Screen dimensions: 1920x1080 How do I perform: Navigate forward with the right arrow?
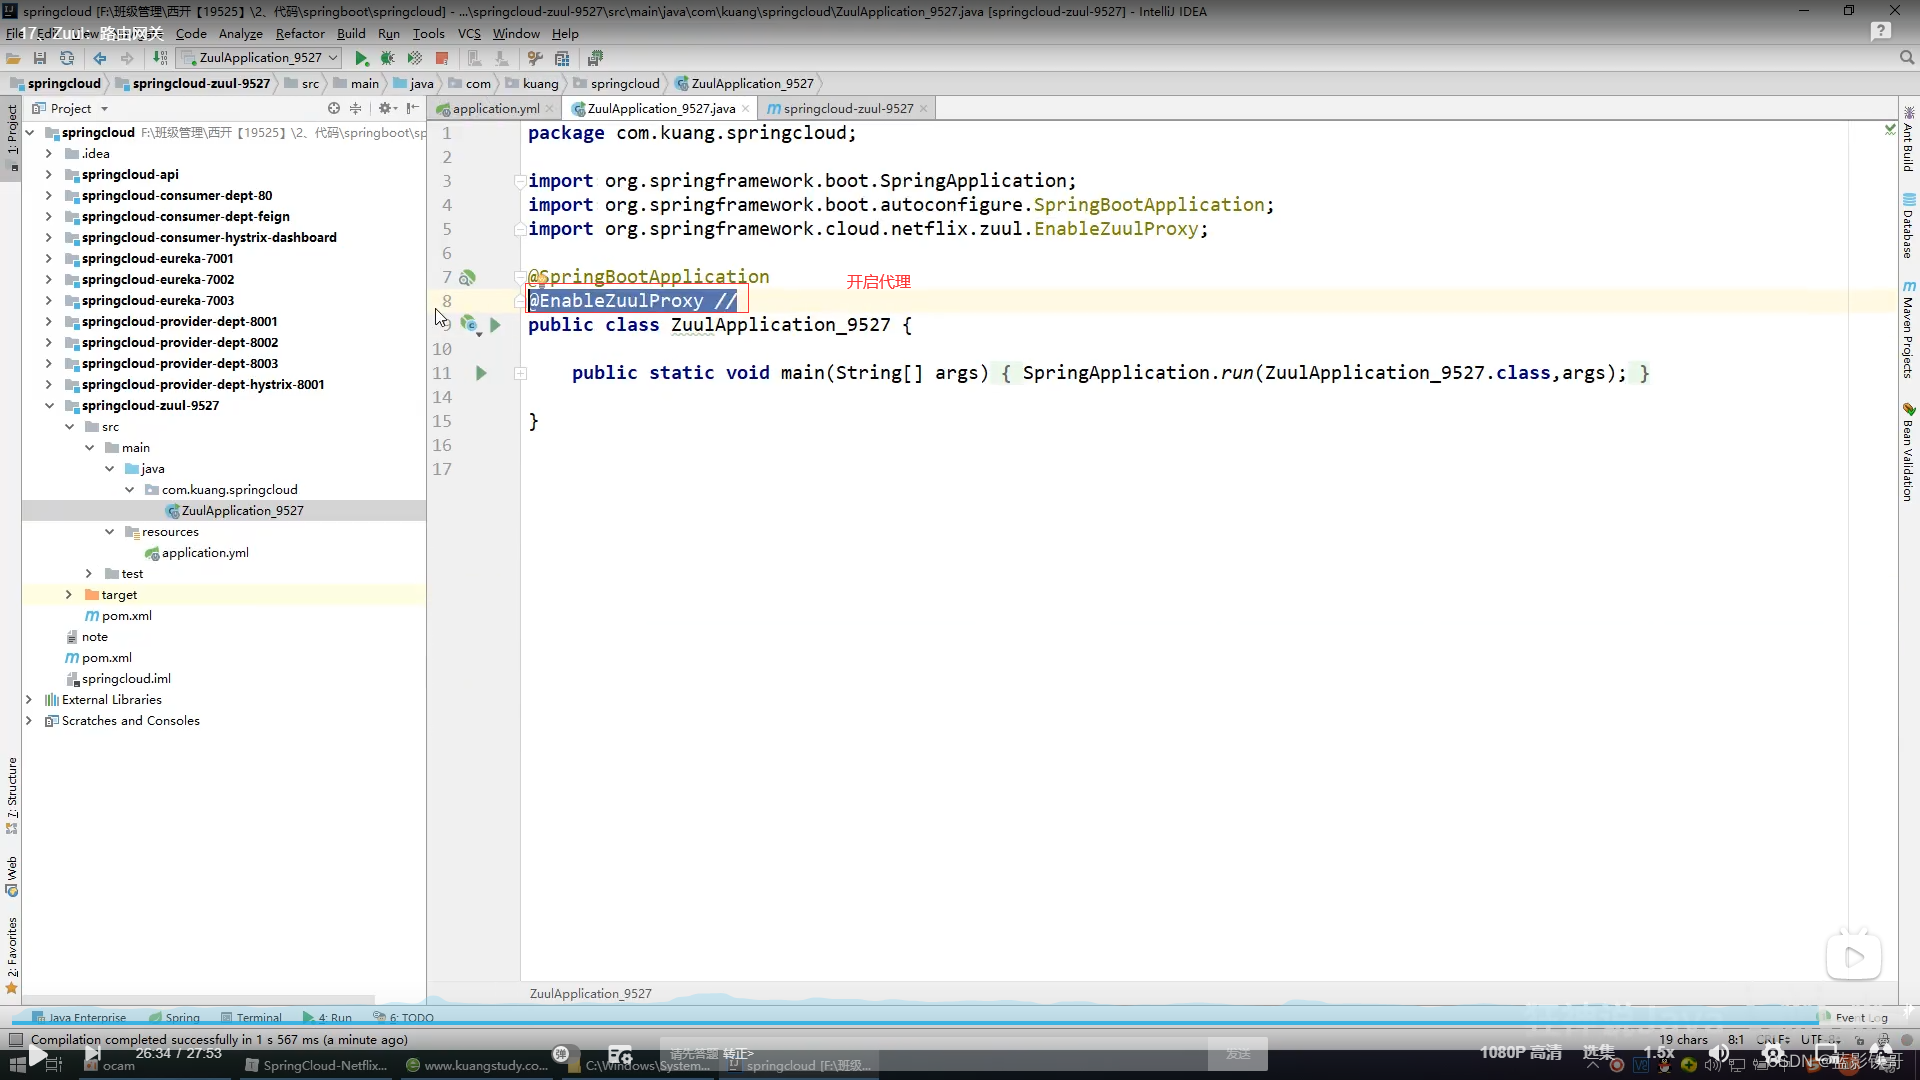pos(127,58)
